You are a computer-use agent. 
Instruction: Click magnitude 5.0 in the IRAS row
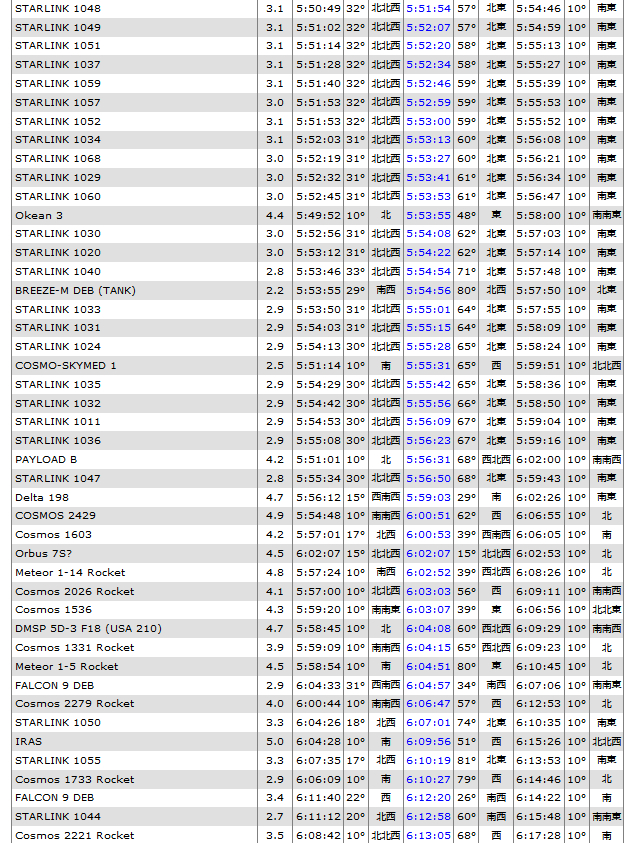(x=275, y=741)
